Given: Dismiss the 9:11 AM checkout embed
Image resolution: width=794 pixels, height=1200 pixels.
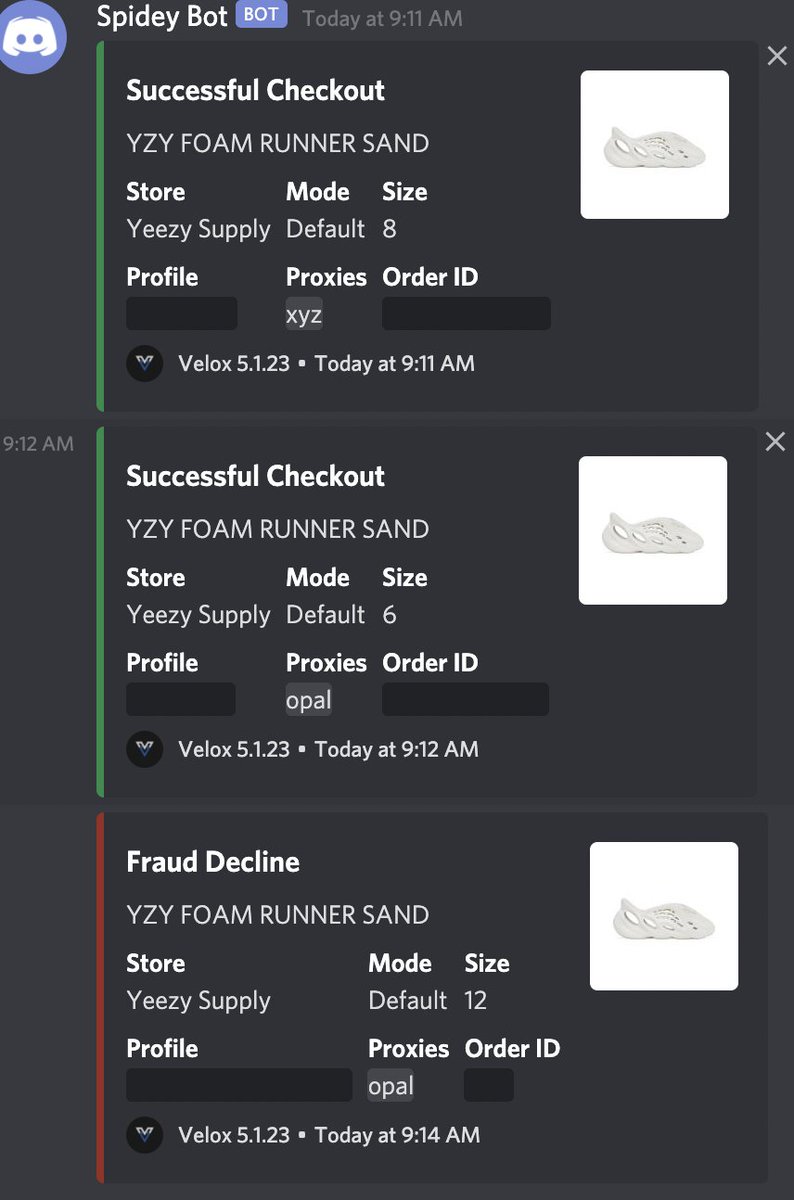Looking at the screenshot, I should (x=777, y=57).
